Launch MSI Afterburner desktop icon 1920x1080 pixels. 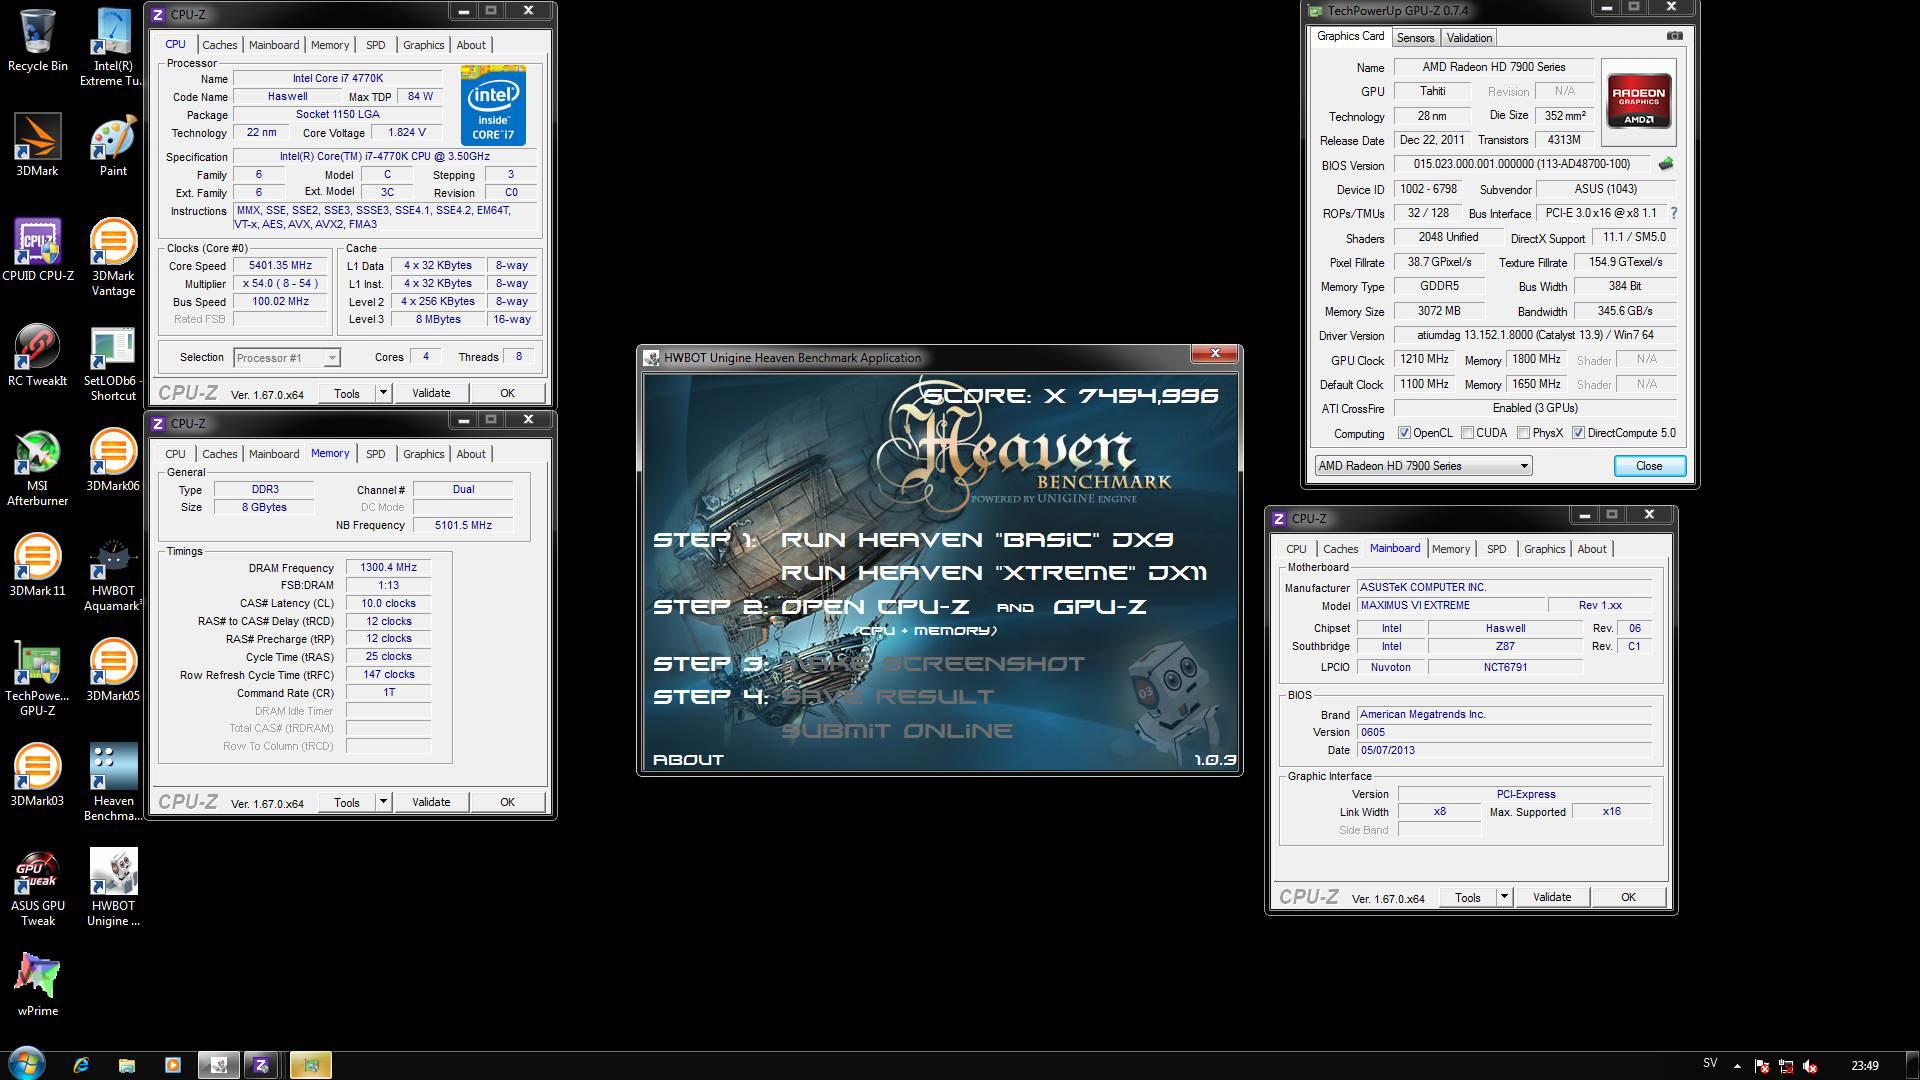click(38, 467)
